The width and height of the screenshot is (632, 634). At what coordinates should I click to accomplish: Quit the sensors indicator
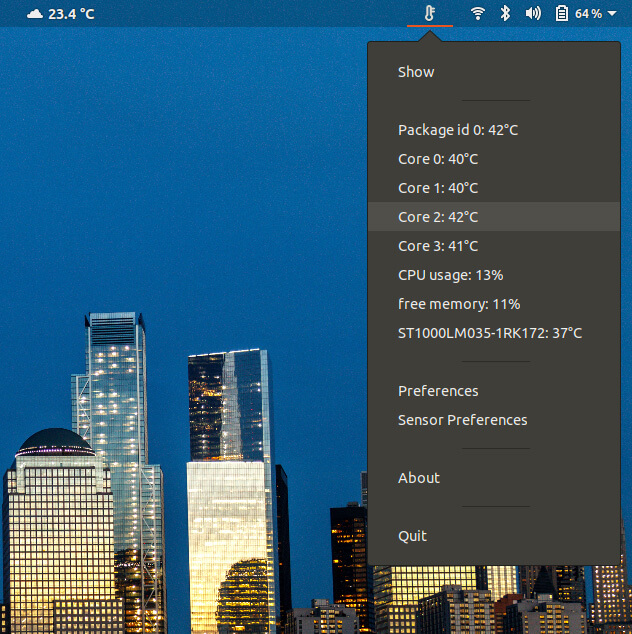pyautogui.click(x=494, y=536)
